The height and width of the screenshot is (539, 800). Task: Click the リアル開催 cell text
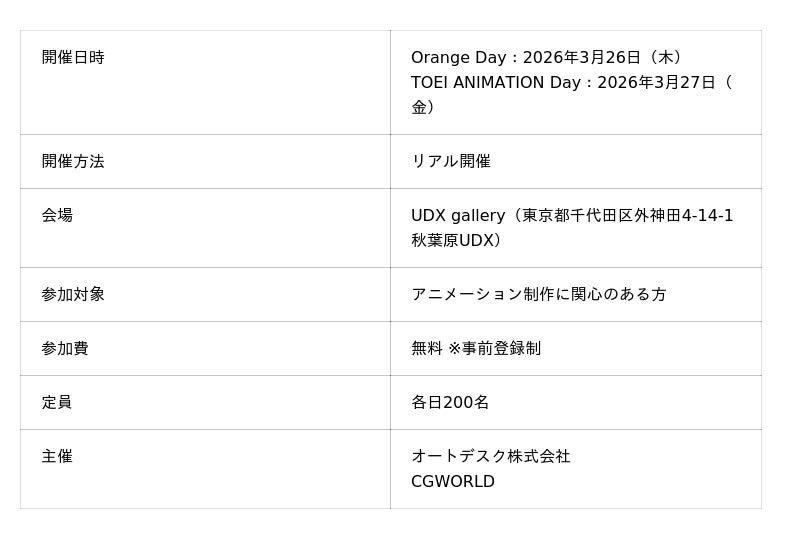pos(451,162)
